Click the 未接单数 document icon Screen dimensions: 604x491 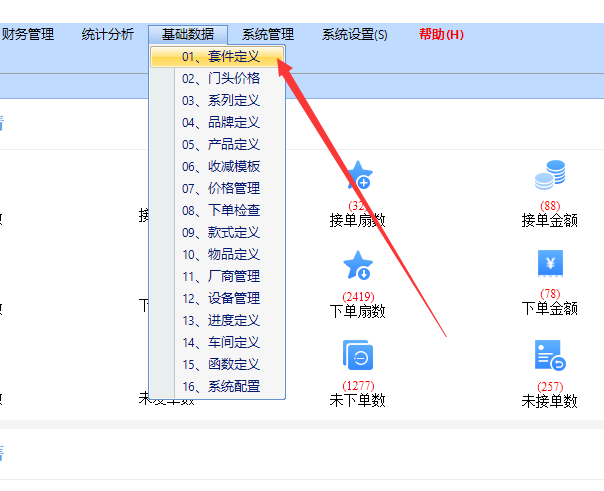click(549, 356)
